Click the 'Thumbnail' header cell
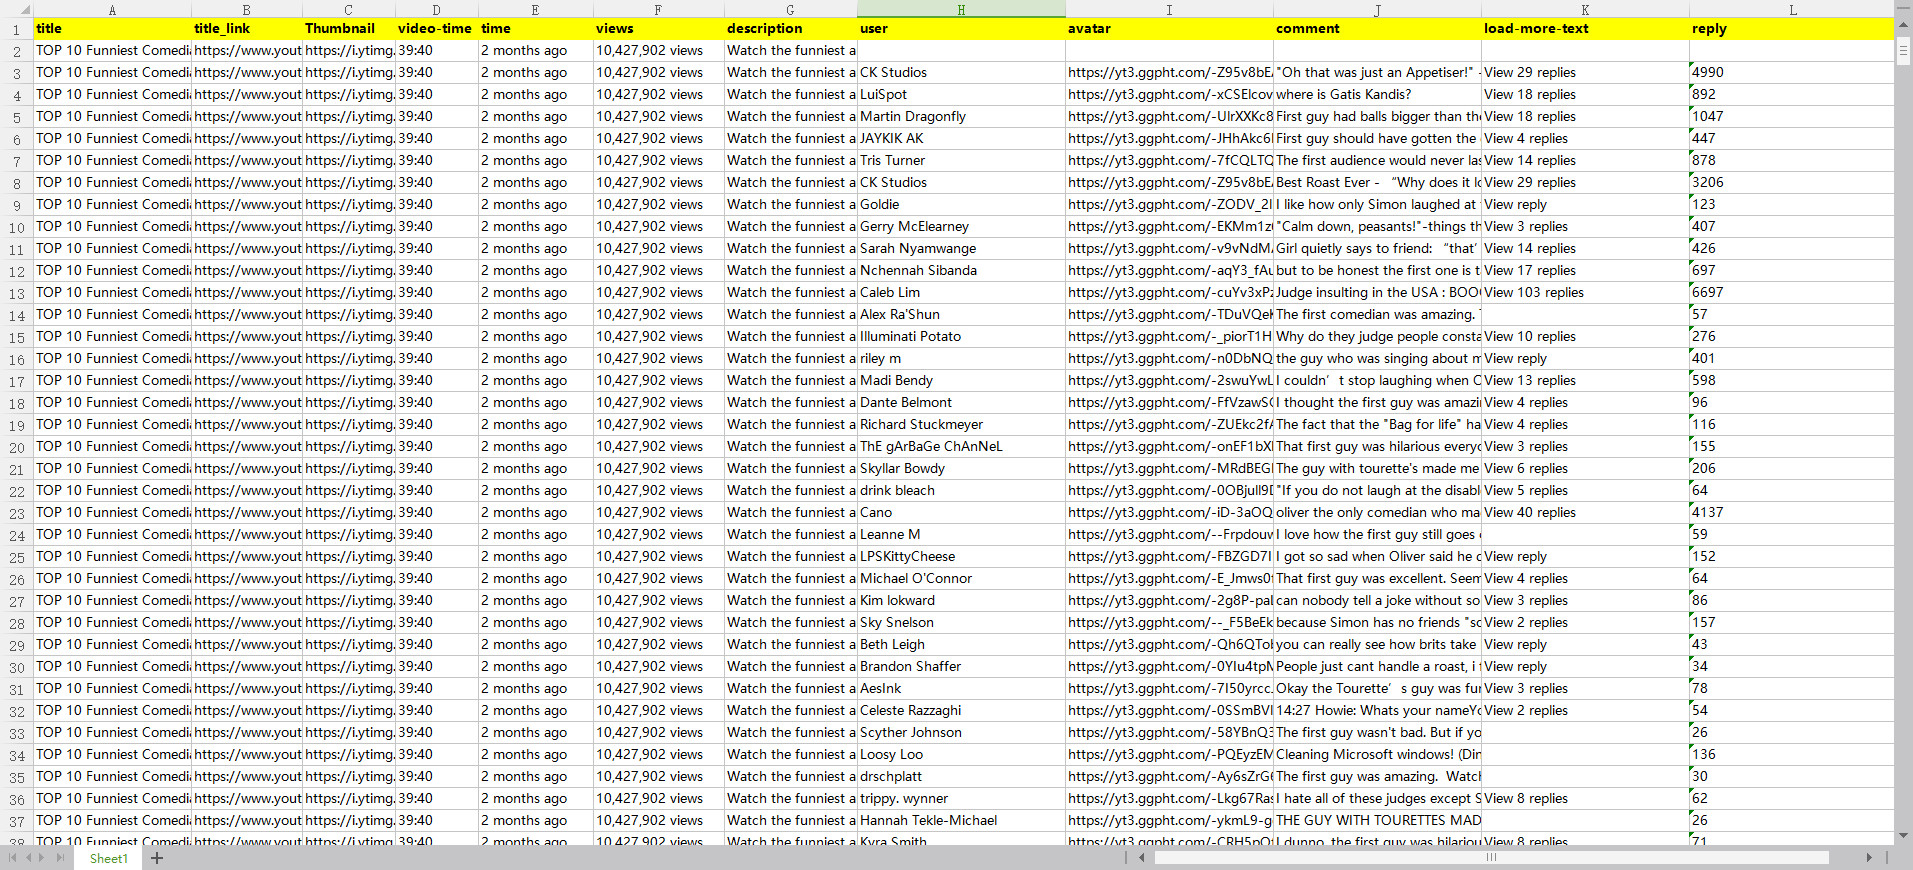The image size is (1913, 870). pos(349,29)
